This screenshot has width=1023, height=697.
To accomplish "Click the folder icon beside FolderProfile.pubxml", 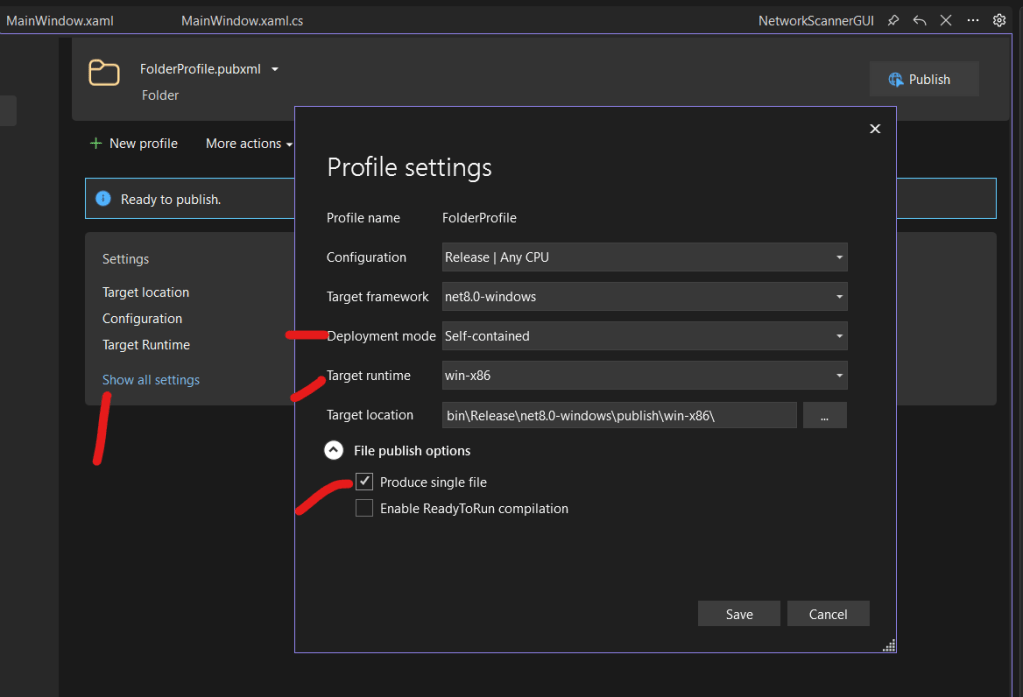I will (104, 73).
